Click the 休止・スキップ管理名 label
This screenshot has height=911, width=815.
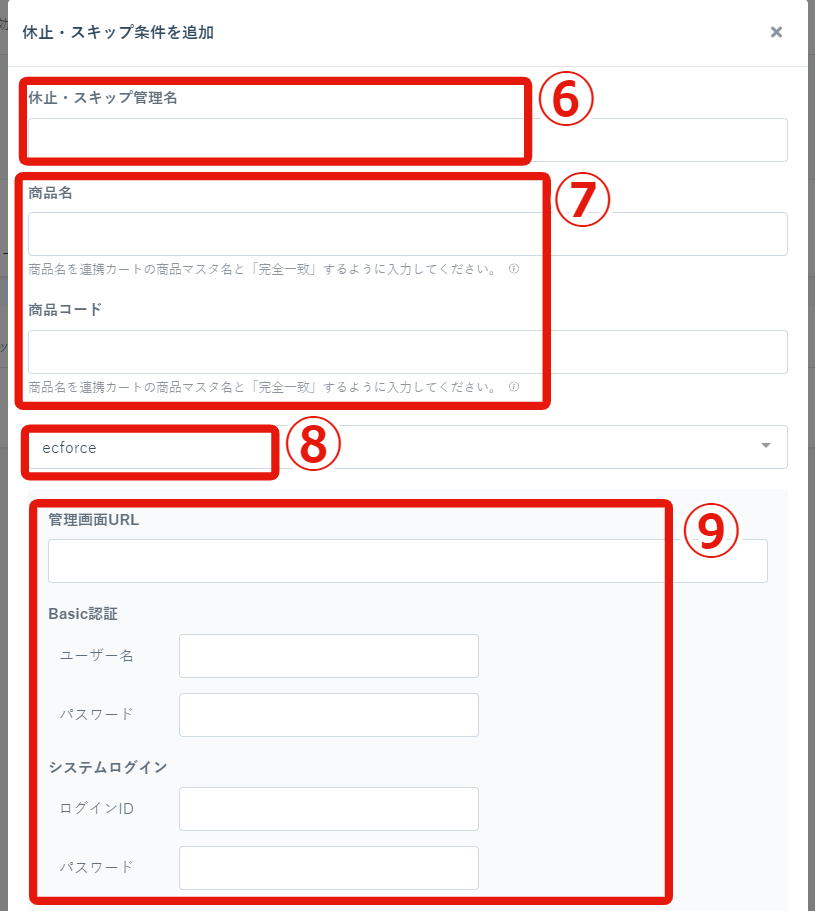click(103, 98)
